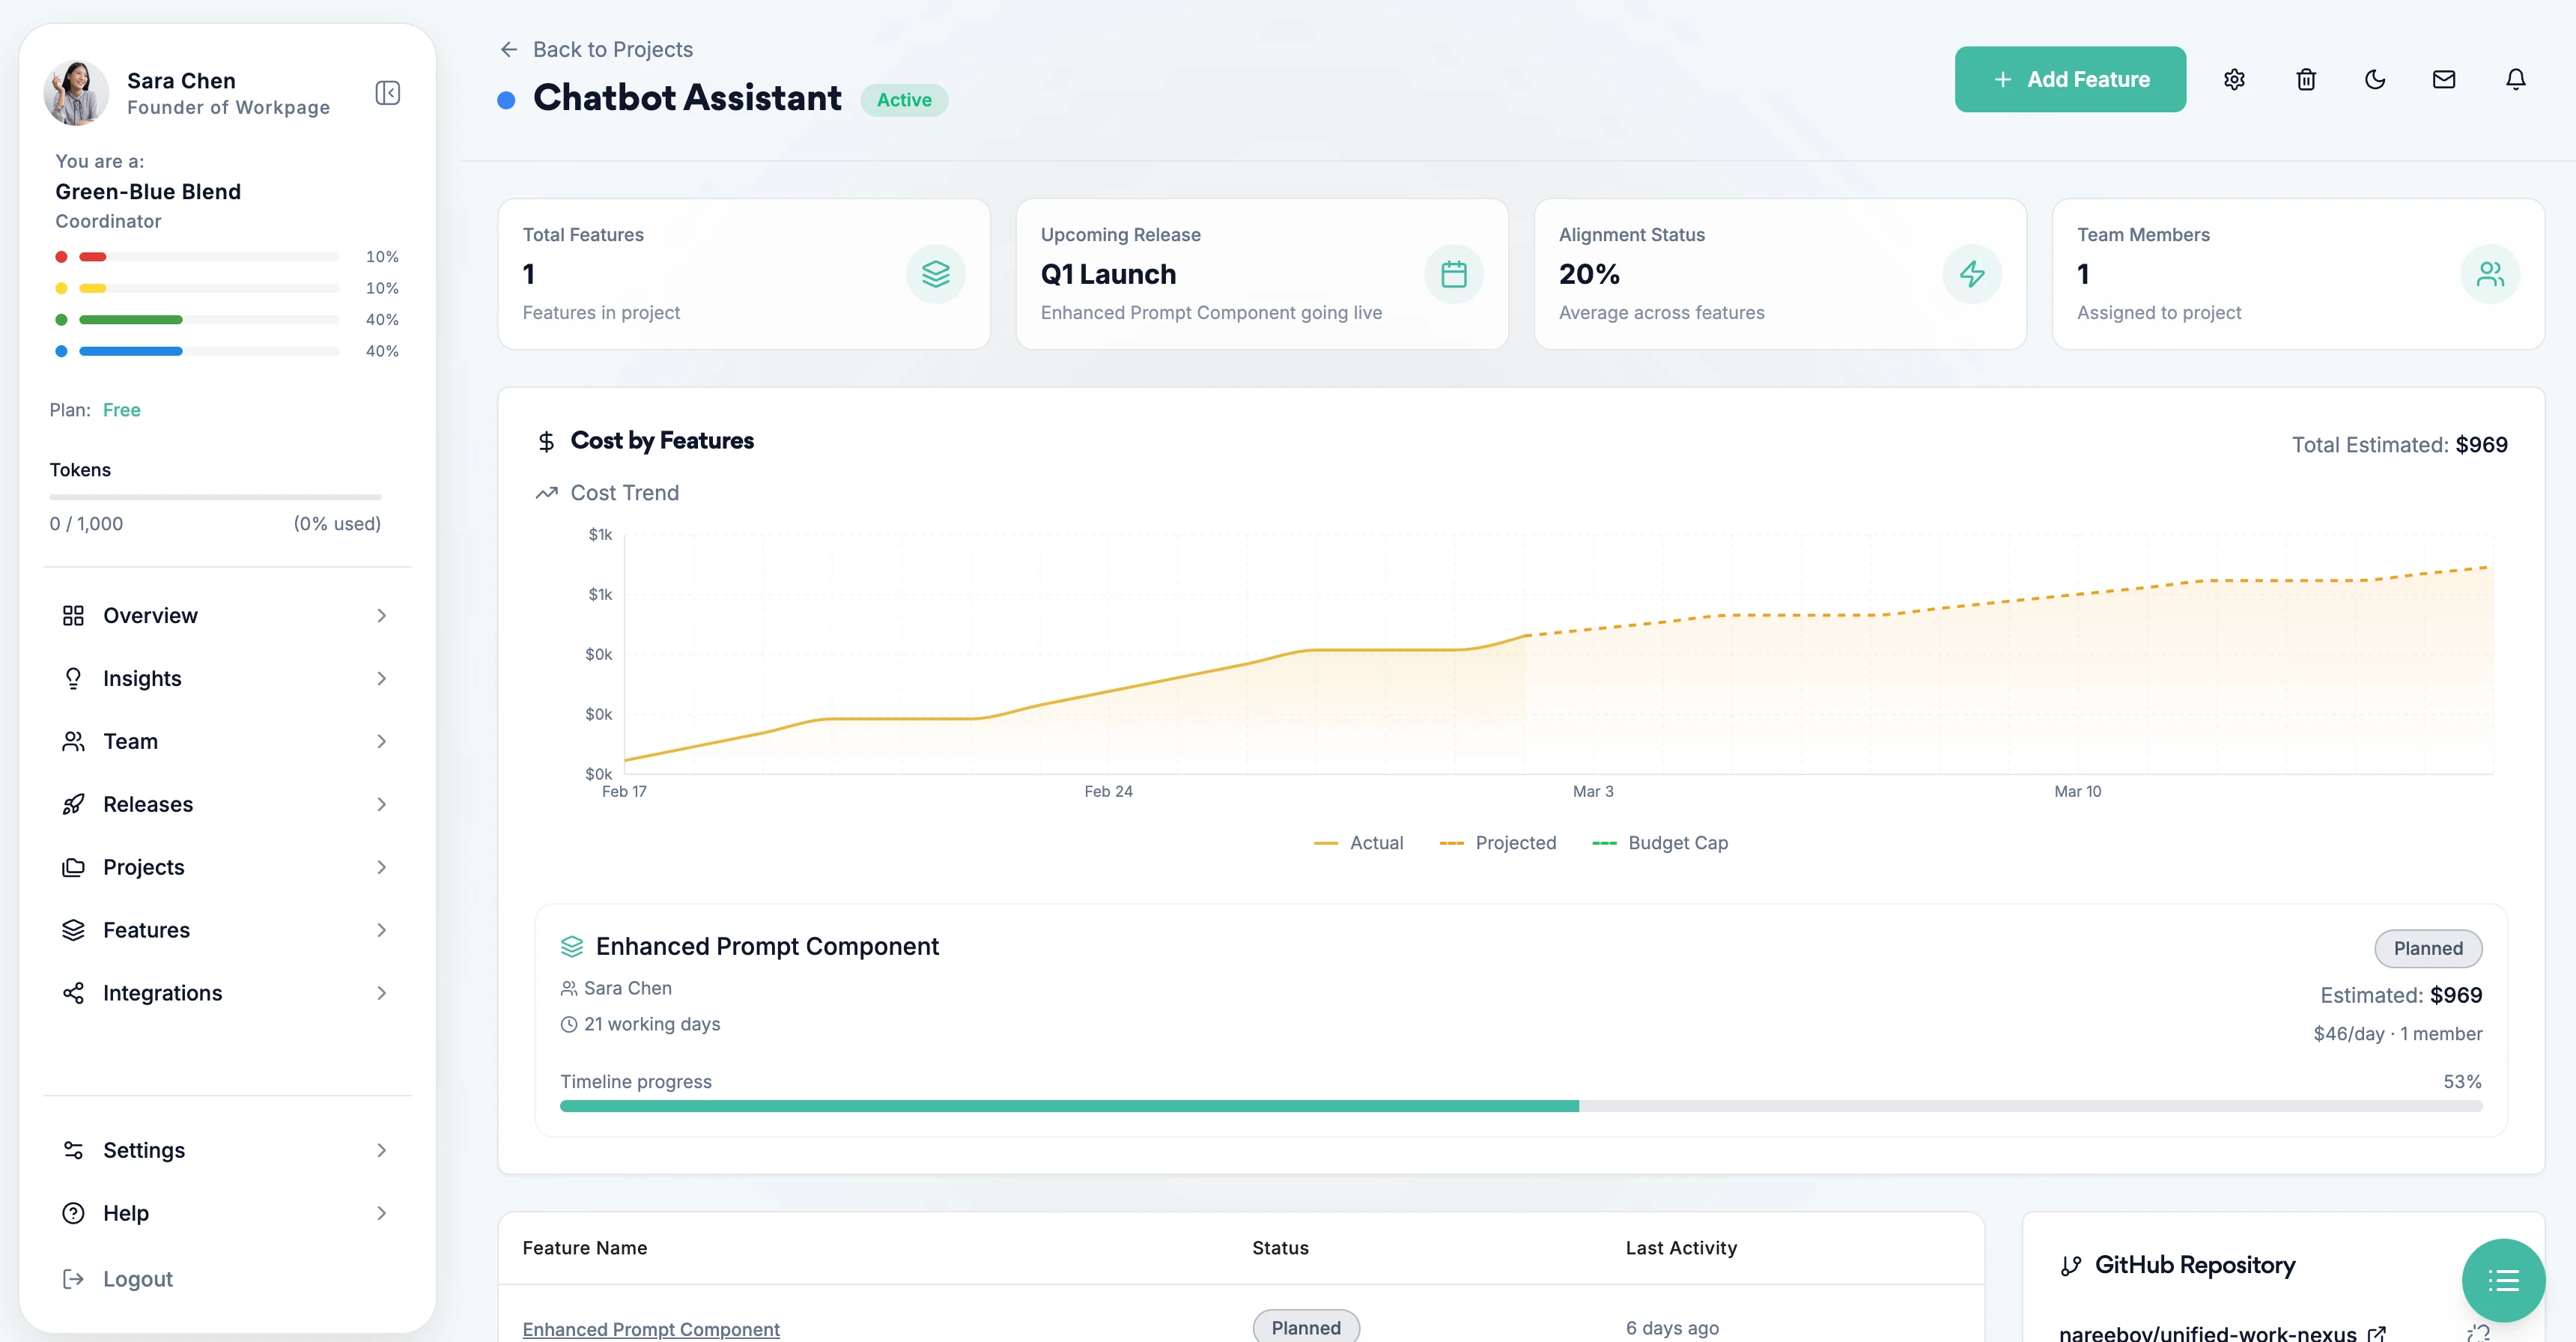2576x1342 pixels.
Task: Click the external link icon next to repository name
Action: coord(2377,1332)
